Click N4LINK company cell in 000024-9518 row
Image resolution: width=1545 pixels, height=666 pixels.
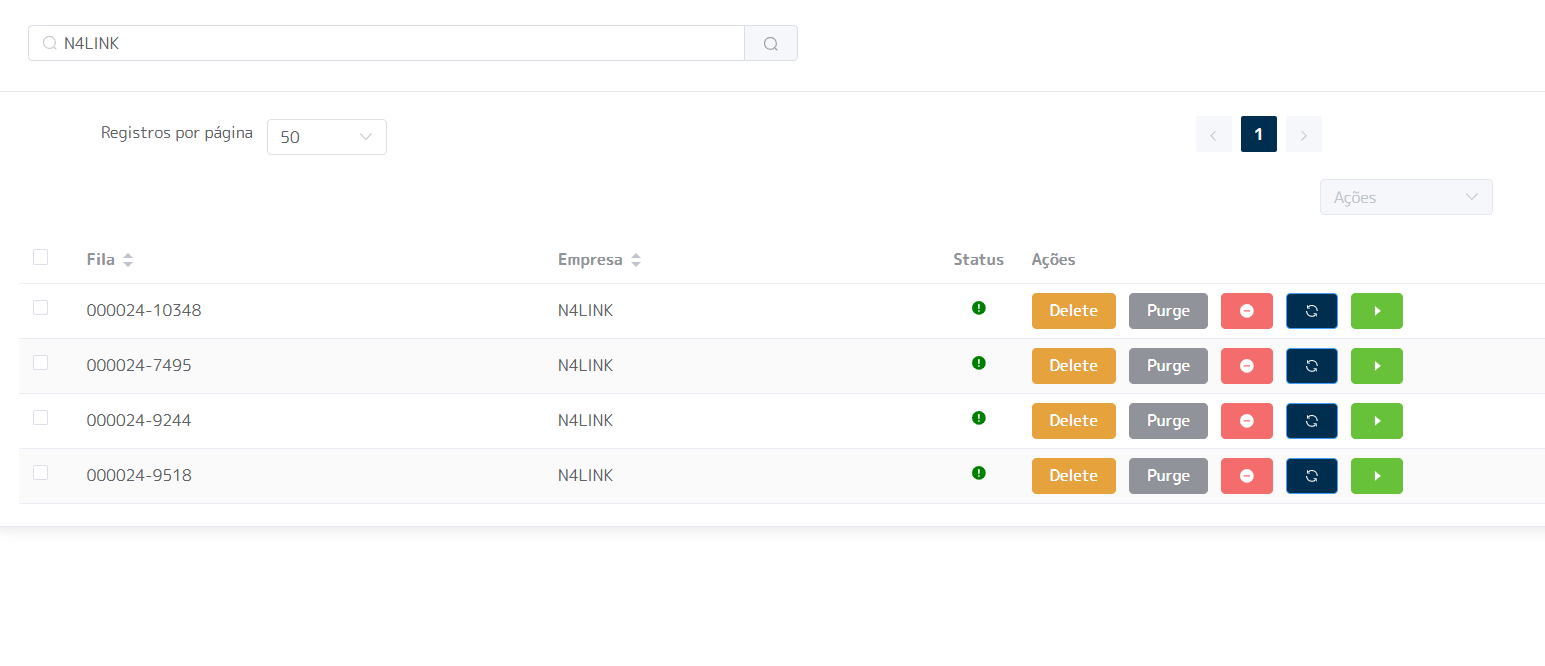click(x=585, y=476)
